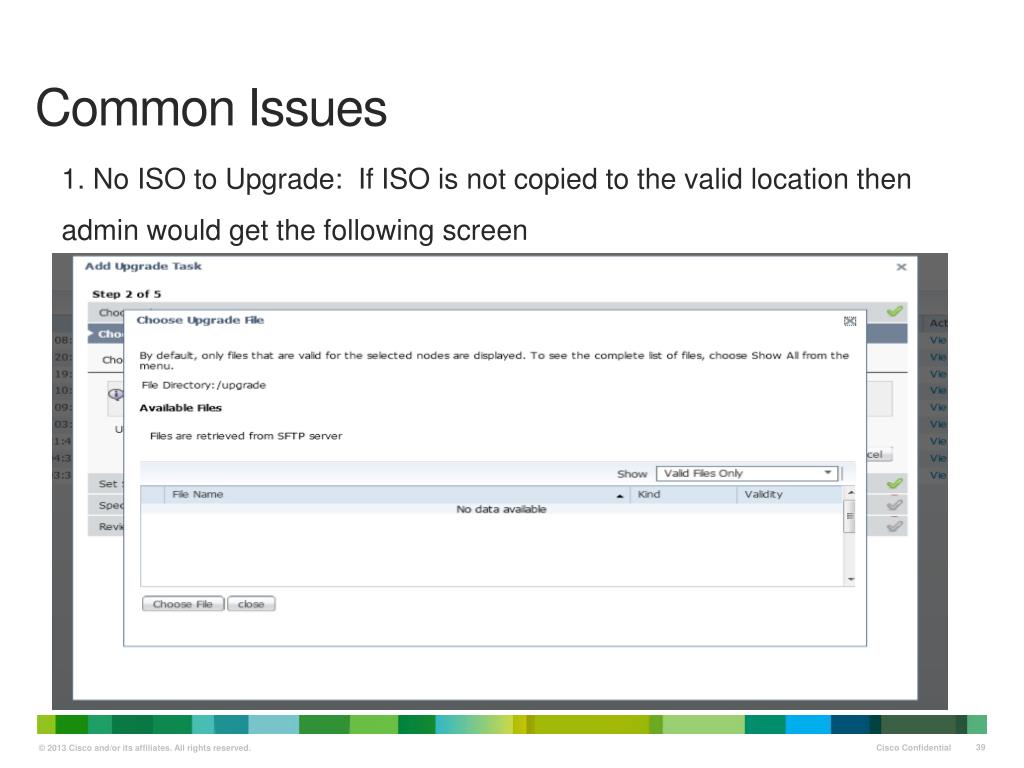Click the green checkmark on first step row

point(894,312)
